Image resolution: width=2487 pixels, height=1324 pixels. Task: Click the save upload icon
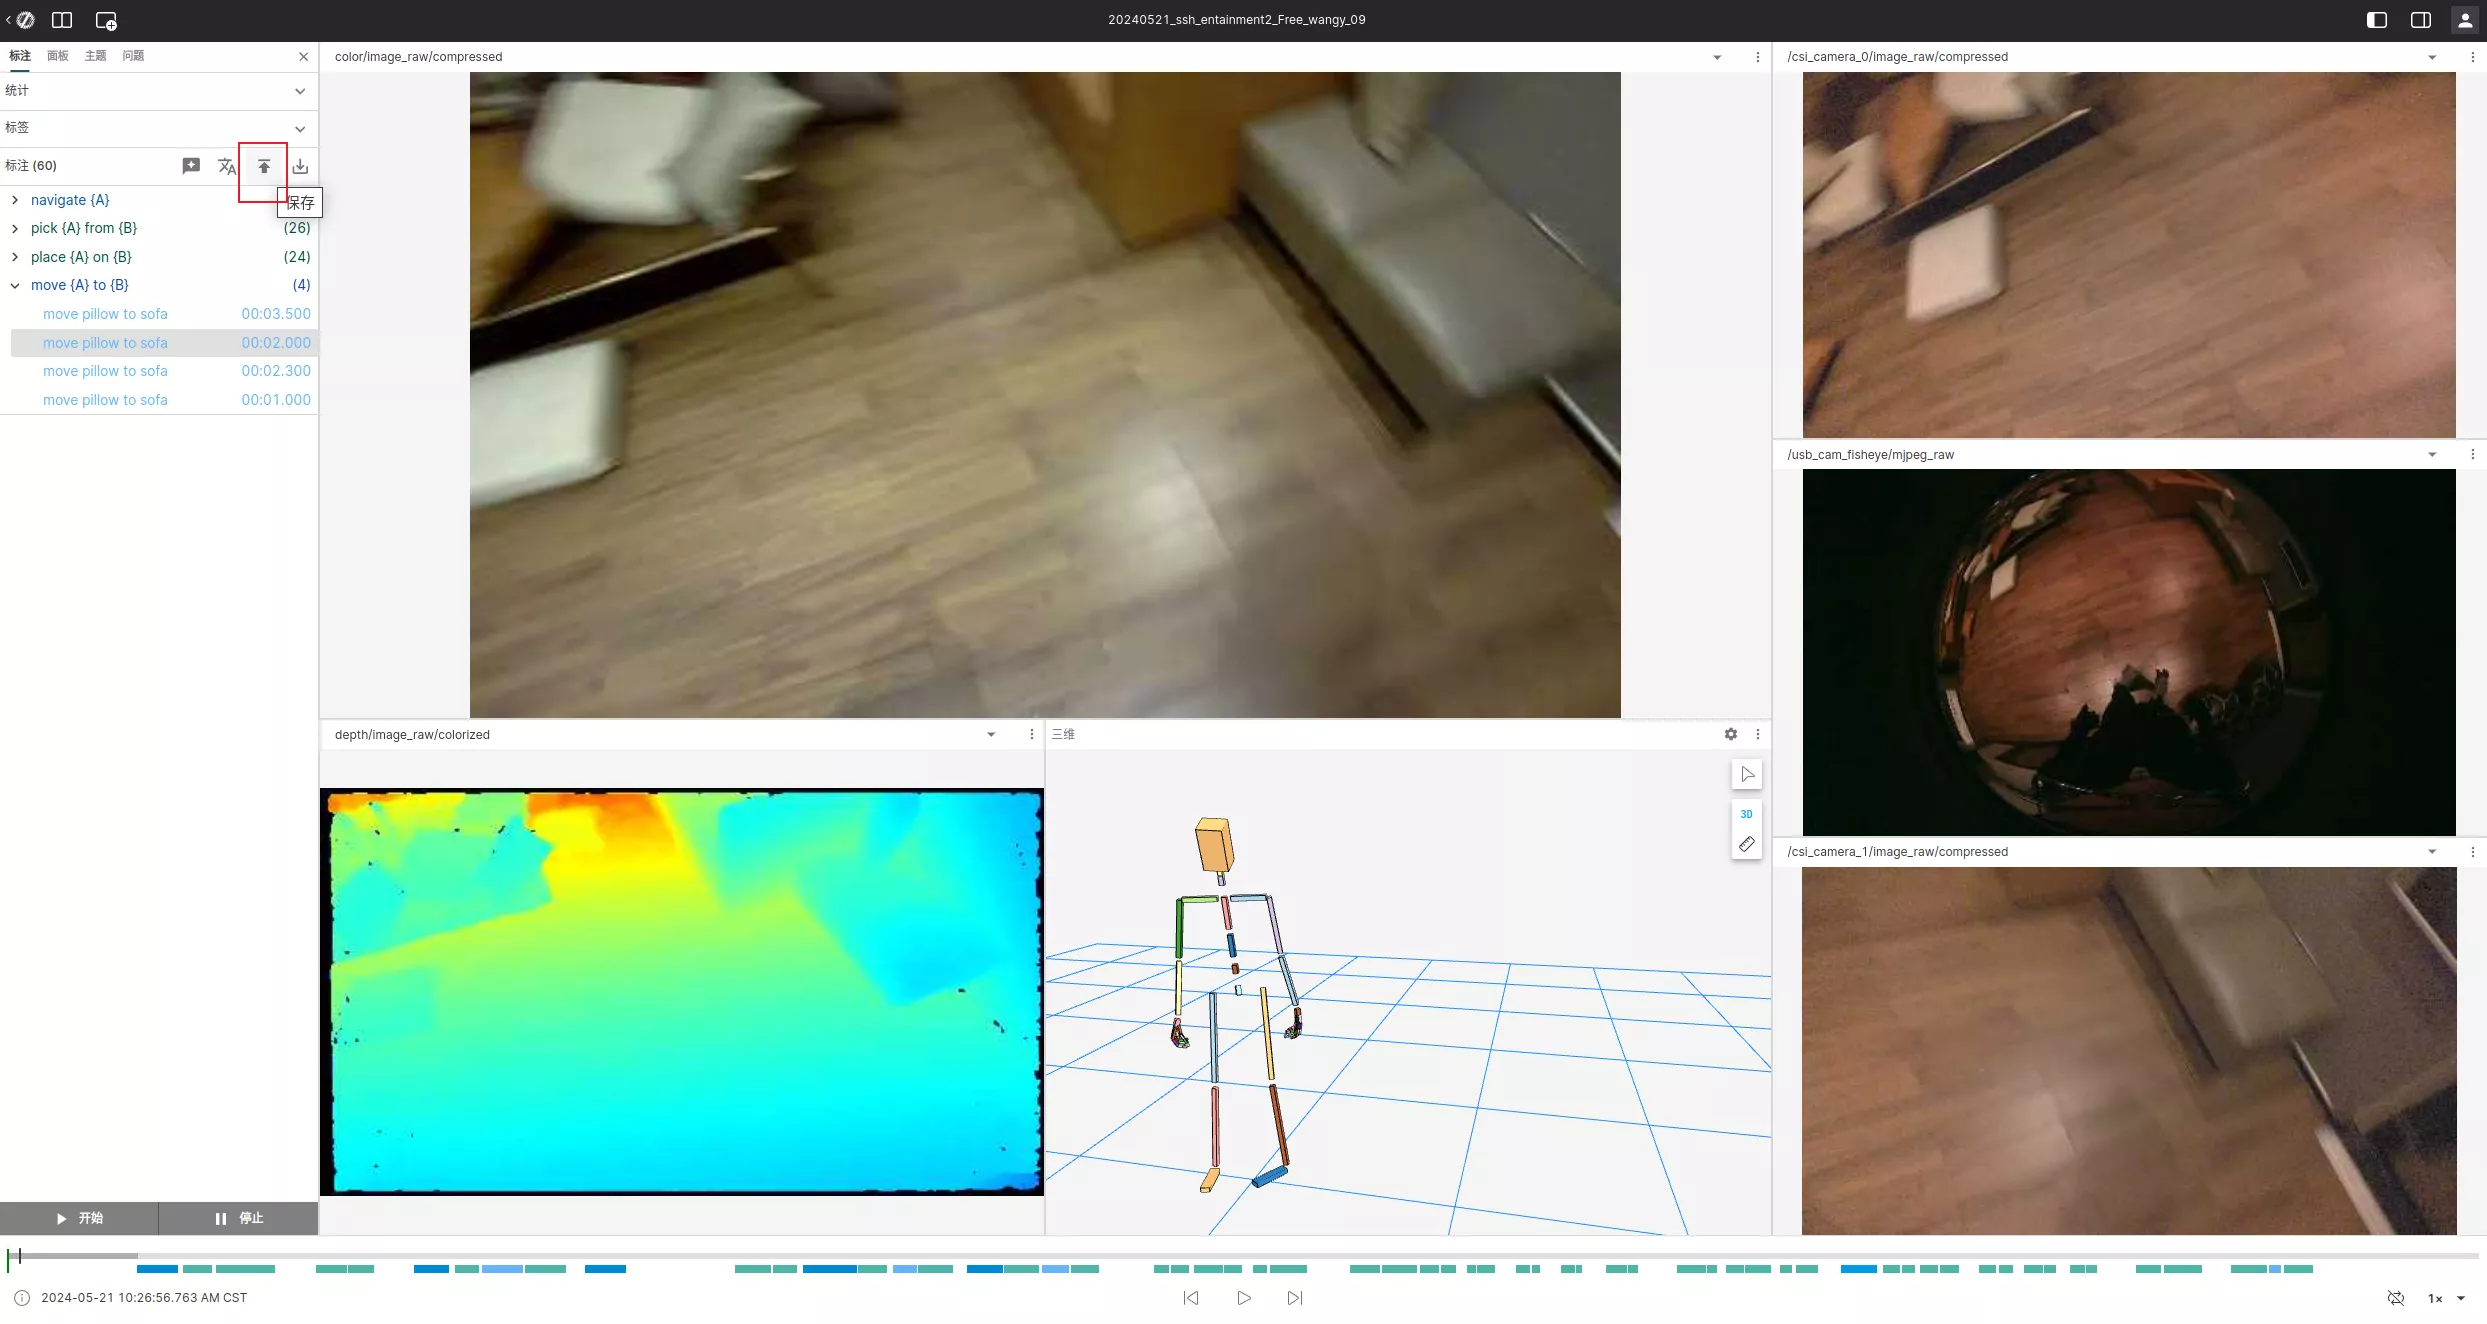coord(264,166)
